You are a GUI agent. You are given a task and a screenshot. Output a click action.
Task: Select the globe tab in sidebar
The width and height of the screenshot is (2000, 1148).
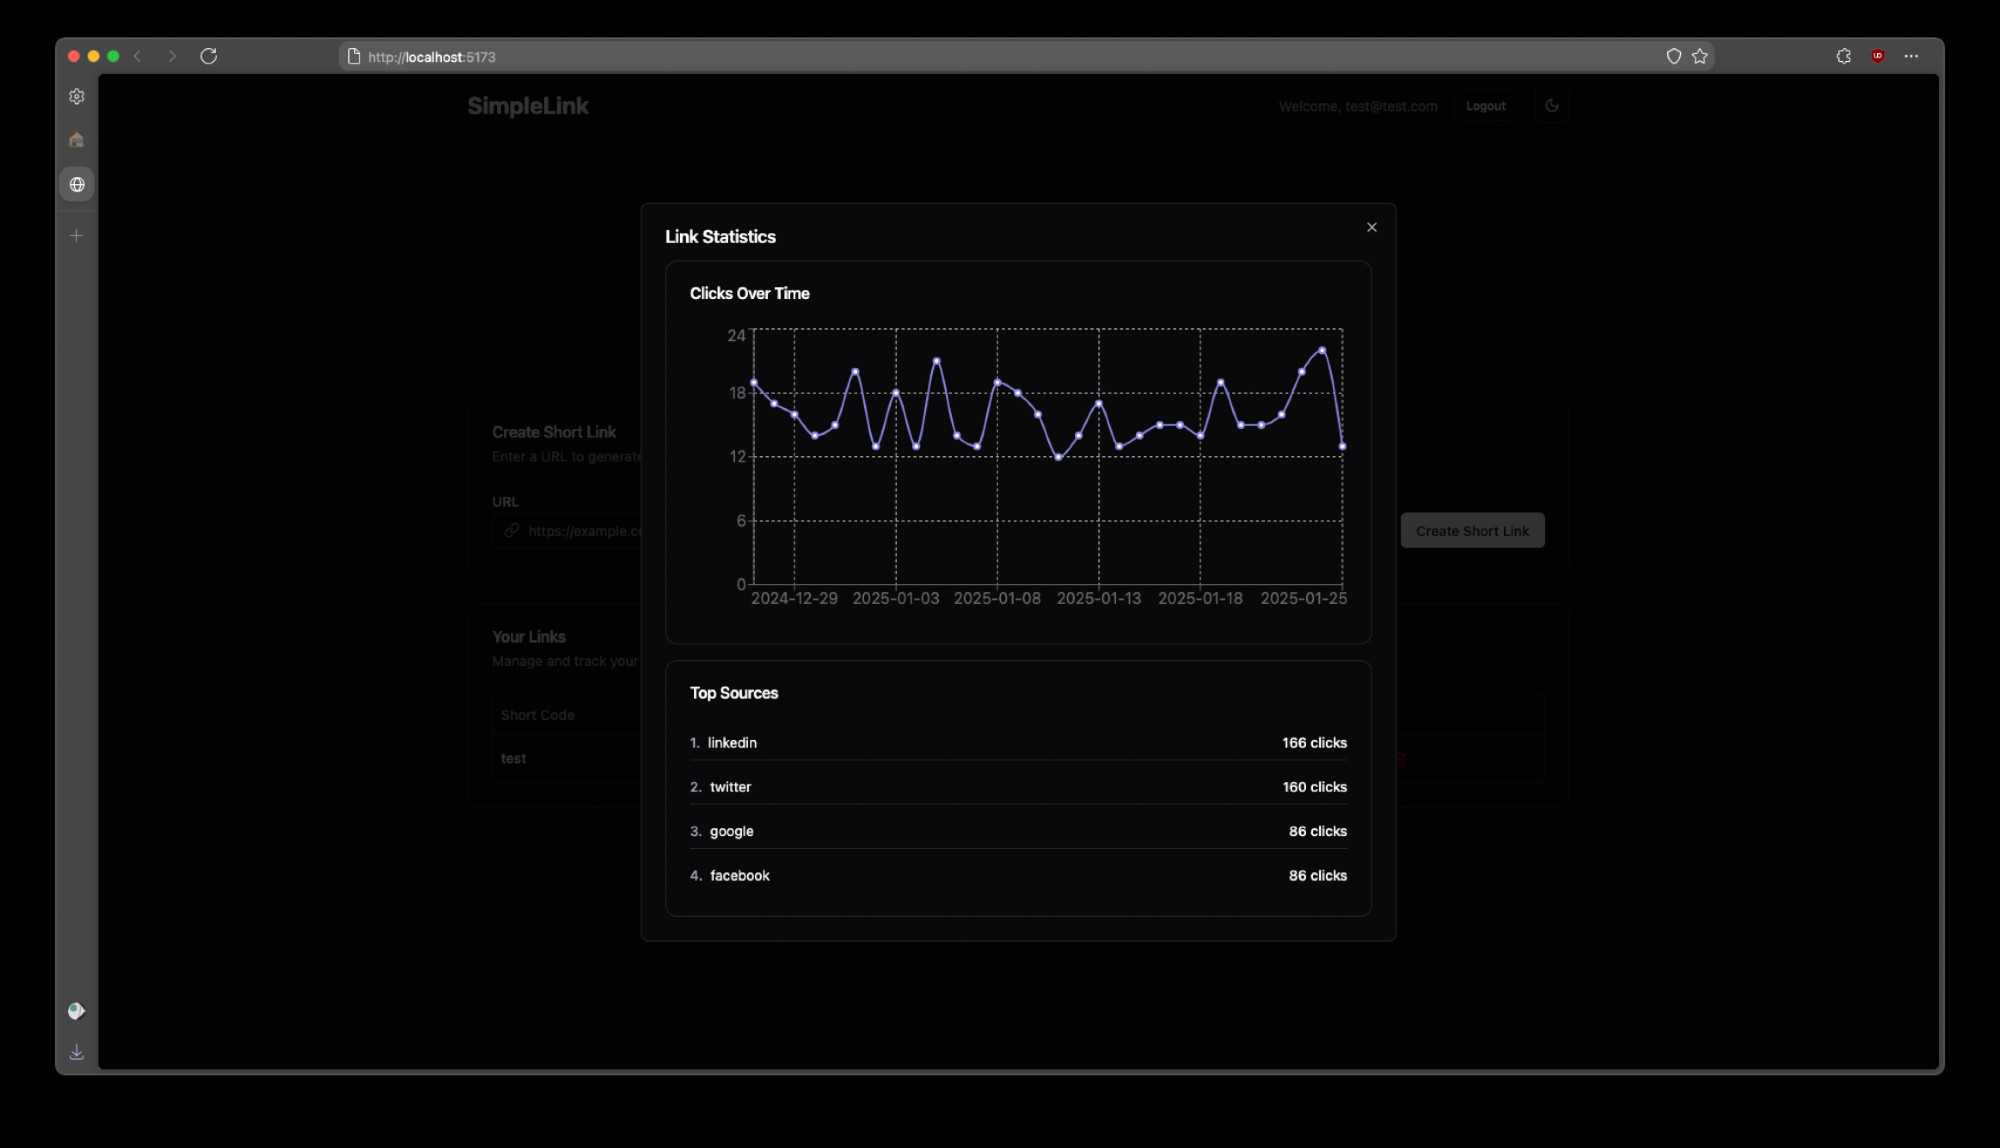(77, 185)
